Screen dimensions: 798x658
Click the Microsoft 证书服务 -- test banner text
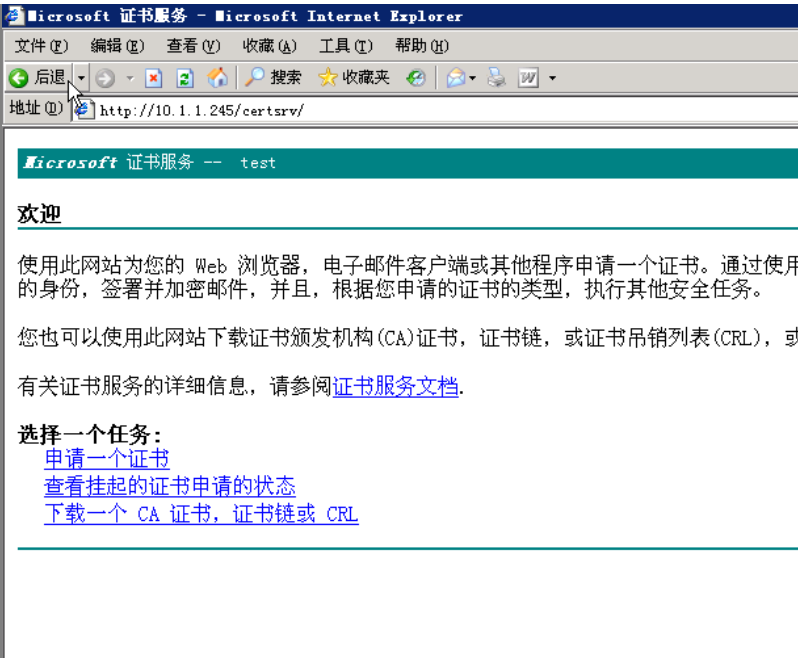point(150,163)
